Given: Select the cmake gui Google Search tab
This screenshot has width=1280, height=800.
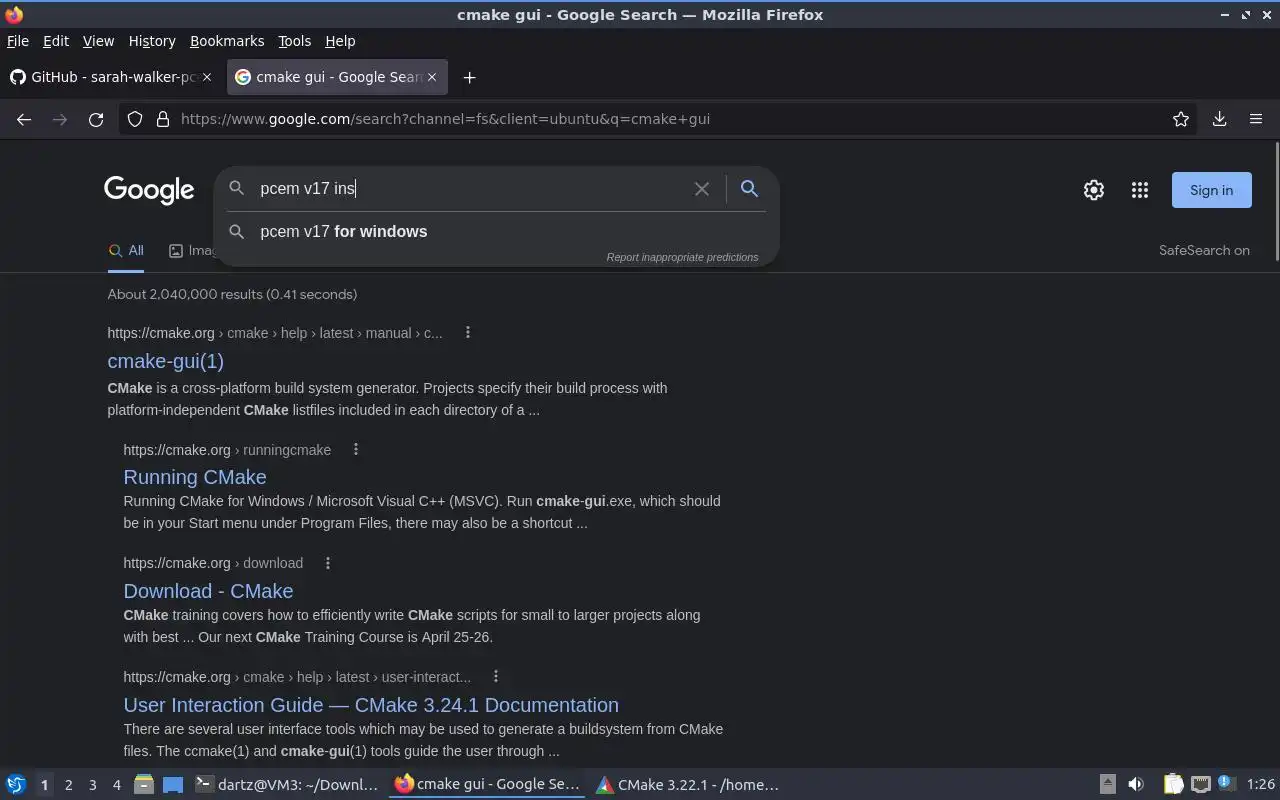Looking at the screenshot, I should [337, 77].
